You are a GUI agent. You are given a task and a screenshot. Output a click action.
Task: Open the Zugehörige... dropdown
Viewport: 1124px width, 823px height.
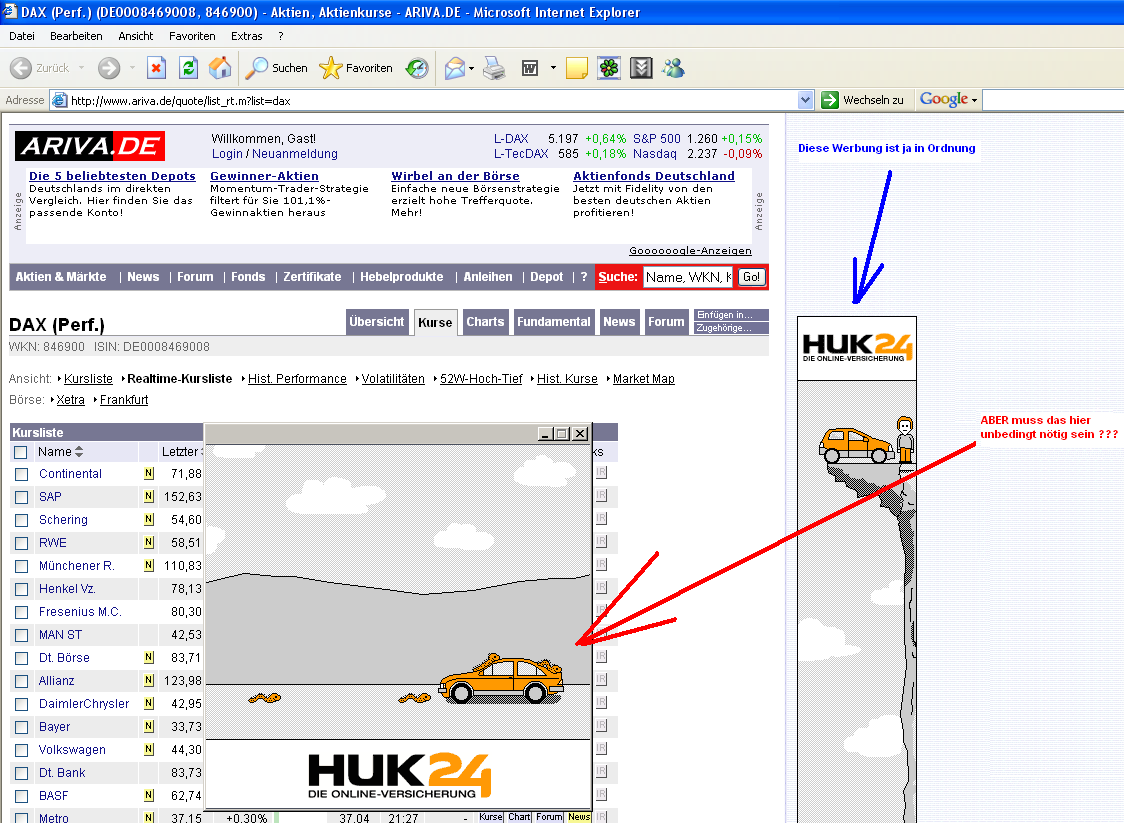[x=731, y=328]
